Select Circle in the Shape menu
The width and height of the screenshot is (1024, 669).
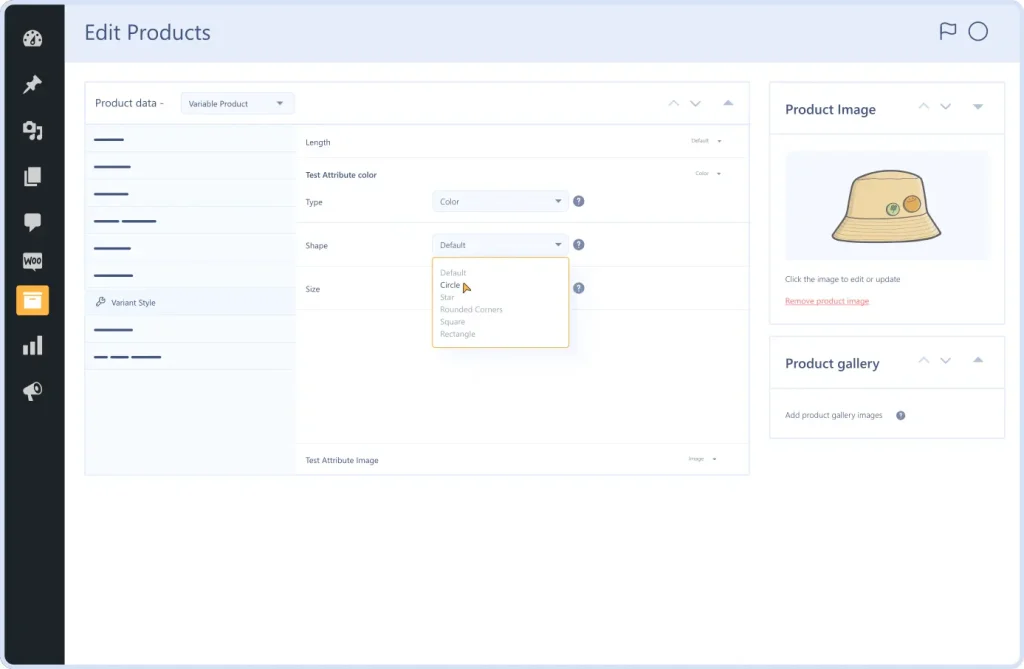point(450,285)
